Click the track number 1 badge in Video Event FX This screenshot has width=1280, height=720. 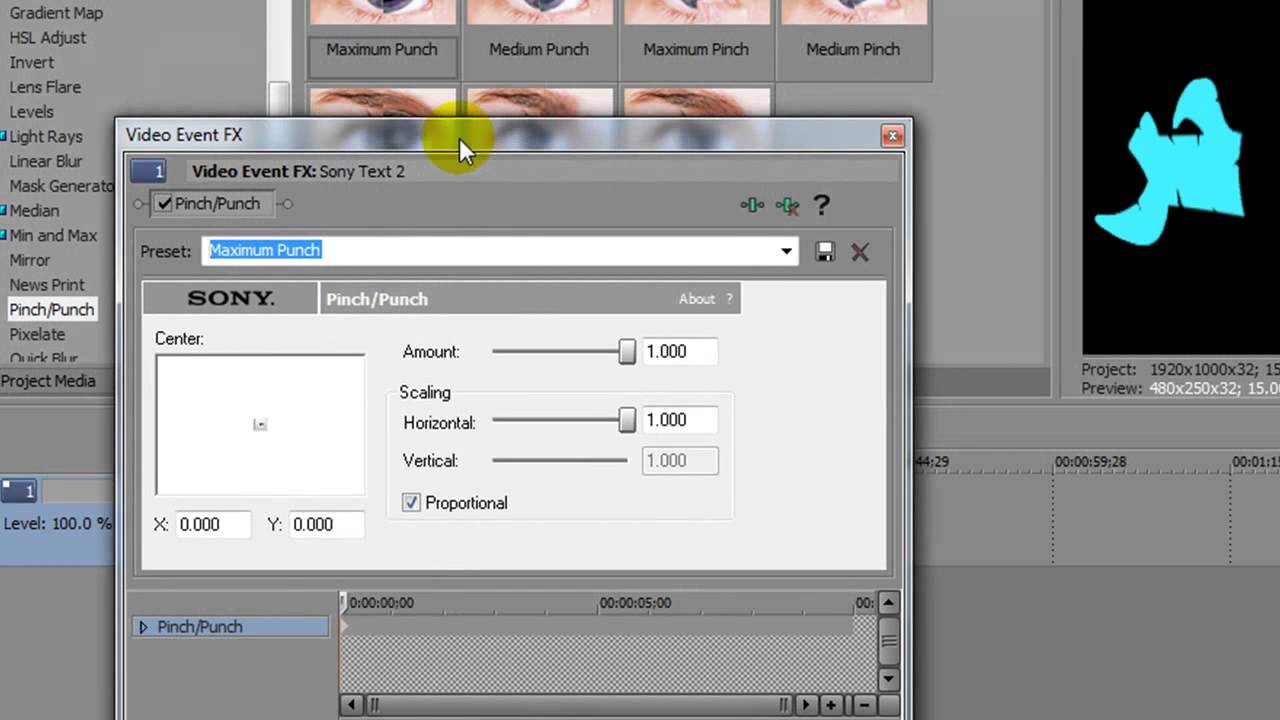[x=148, y=171]
